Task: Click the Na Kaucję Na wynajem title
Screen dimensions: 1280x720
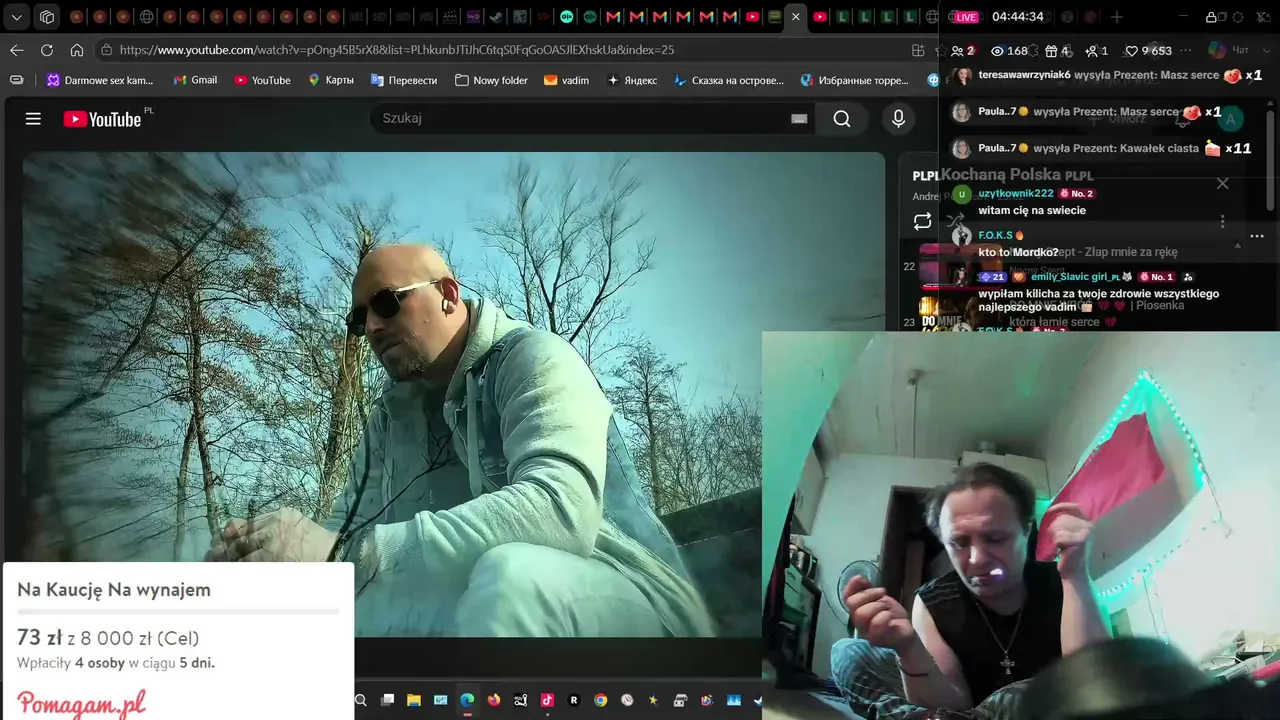Action: pos(114,590)
